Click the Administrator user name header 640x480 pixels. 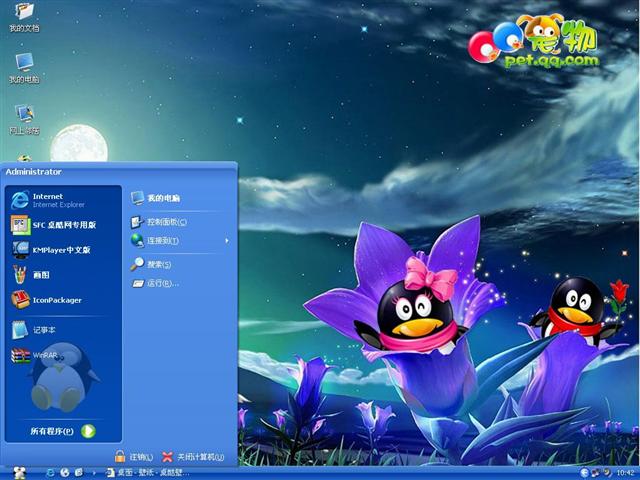tap(33, 172)
